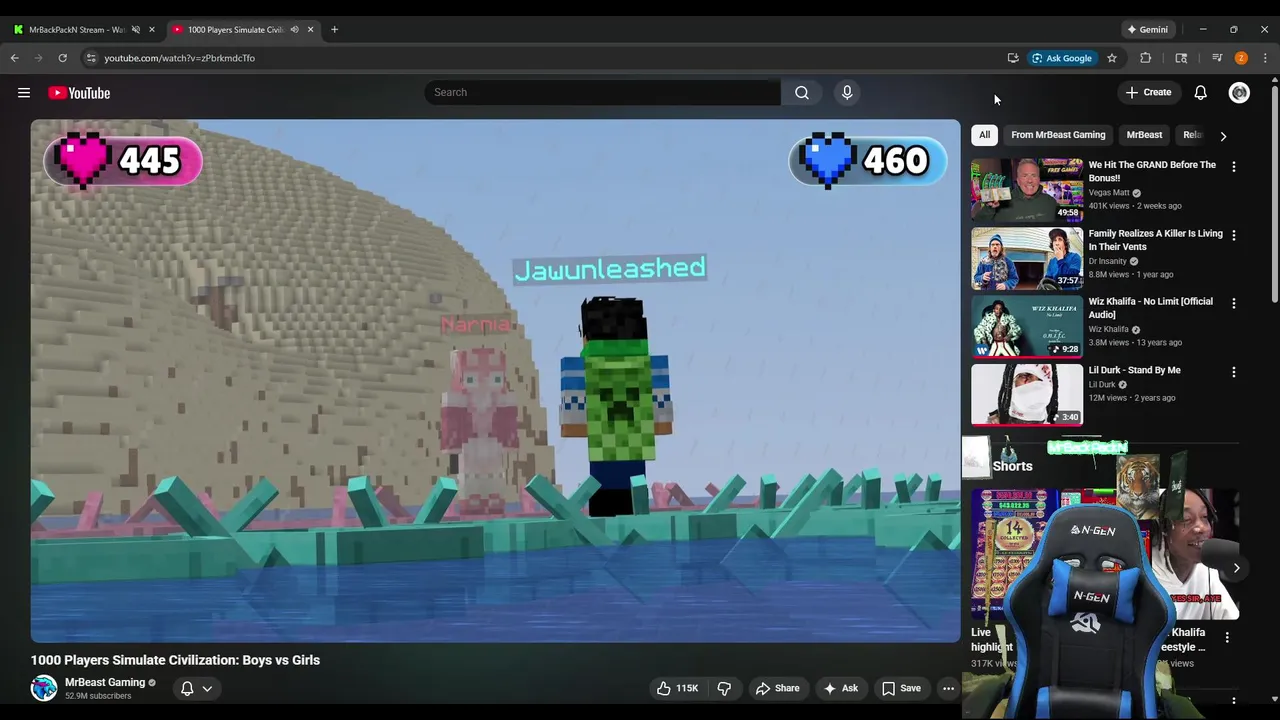Open the tab search icon in toolbar

(1181, 58)
